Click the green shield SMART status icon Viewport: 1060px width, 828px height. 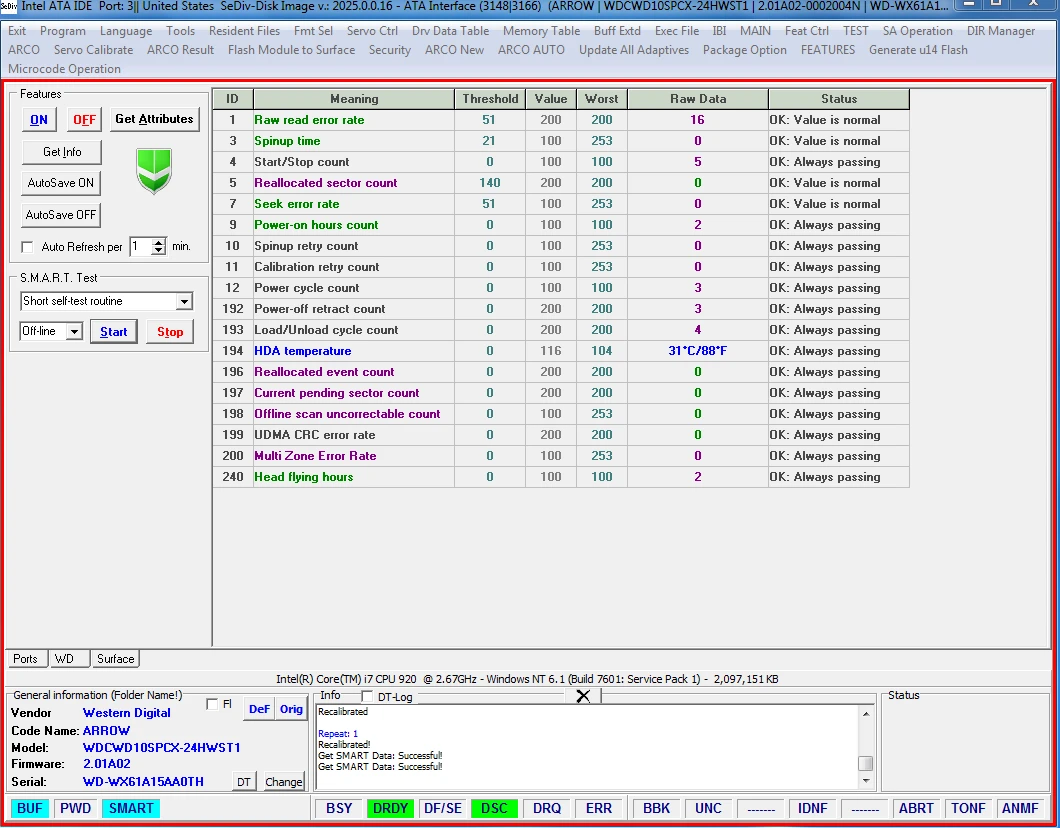(x=154, y=171)
